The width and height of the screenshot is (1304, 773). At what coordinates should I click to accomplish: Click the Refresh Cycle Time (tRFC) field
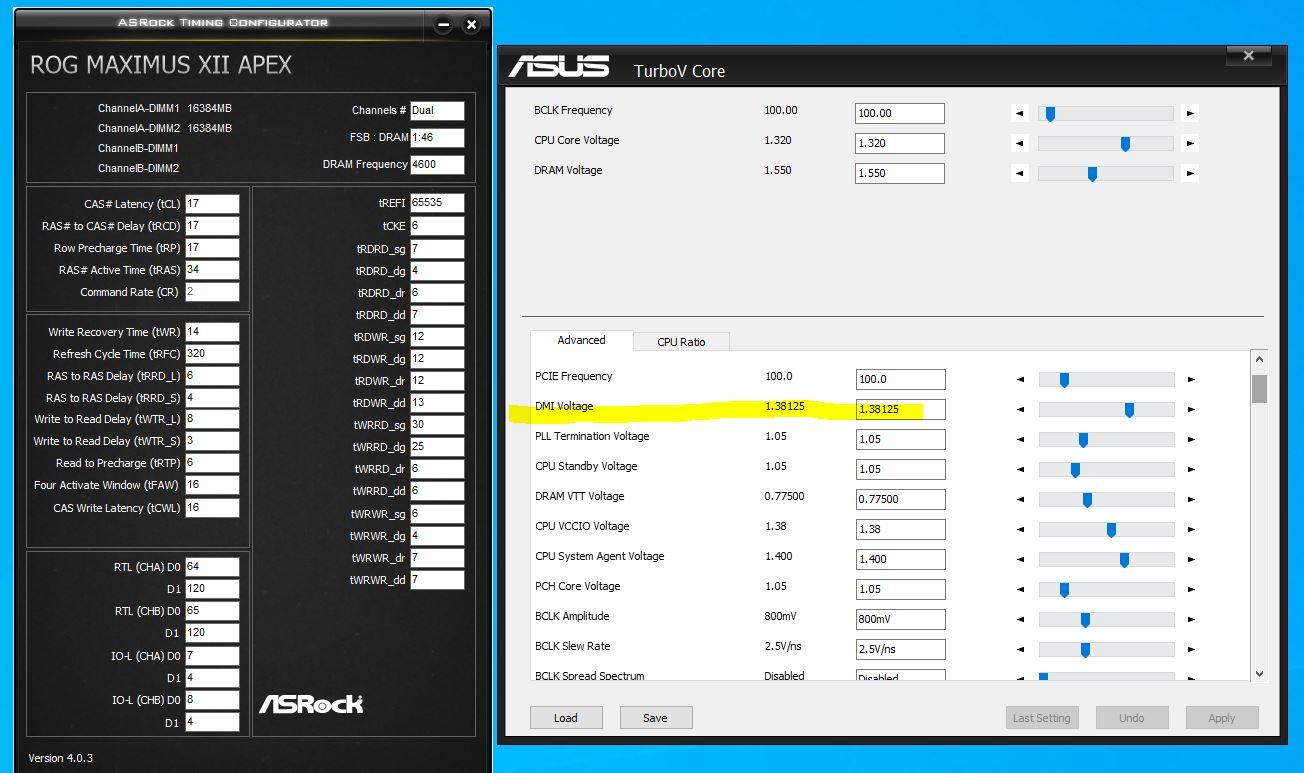[x=212, y=354]
